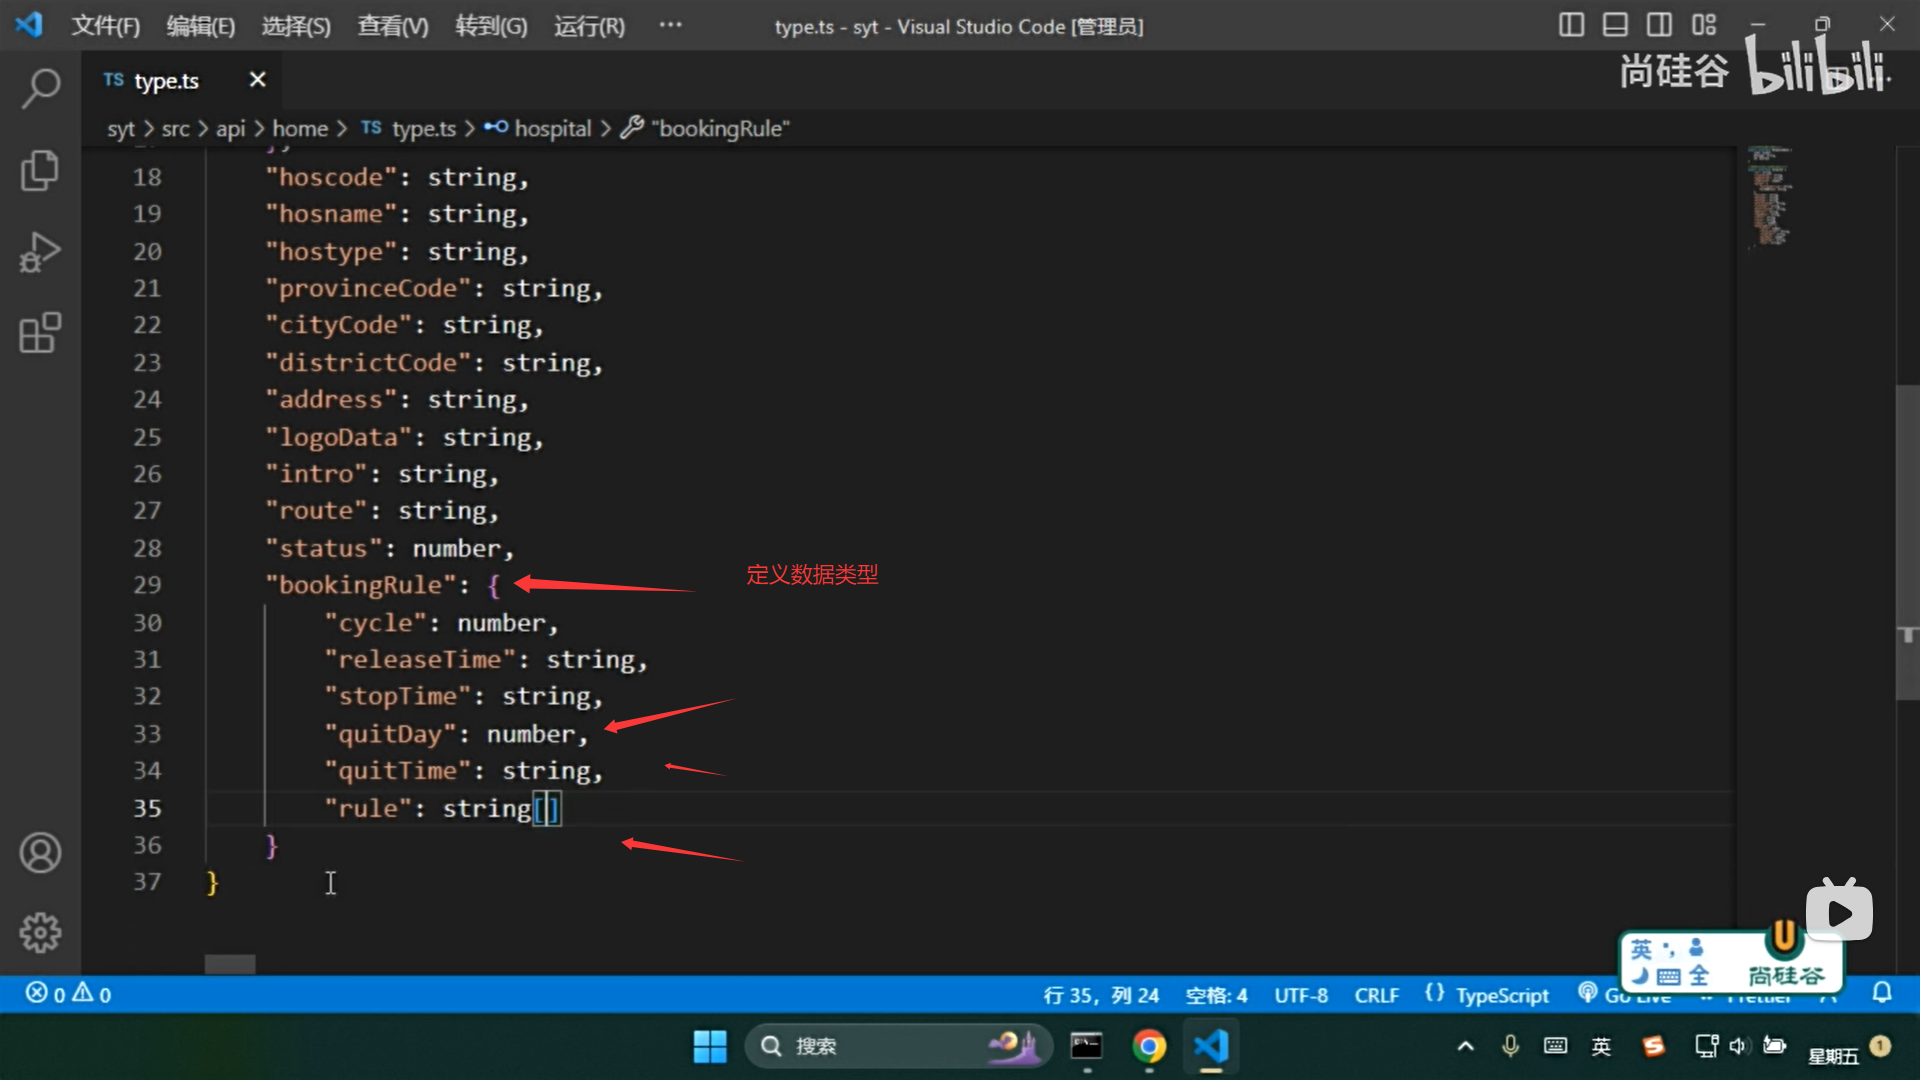The height and width of the screenshot is (1080, 1920).
Task: Open the Explorer files icon
Action: 40,170
